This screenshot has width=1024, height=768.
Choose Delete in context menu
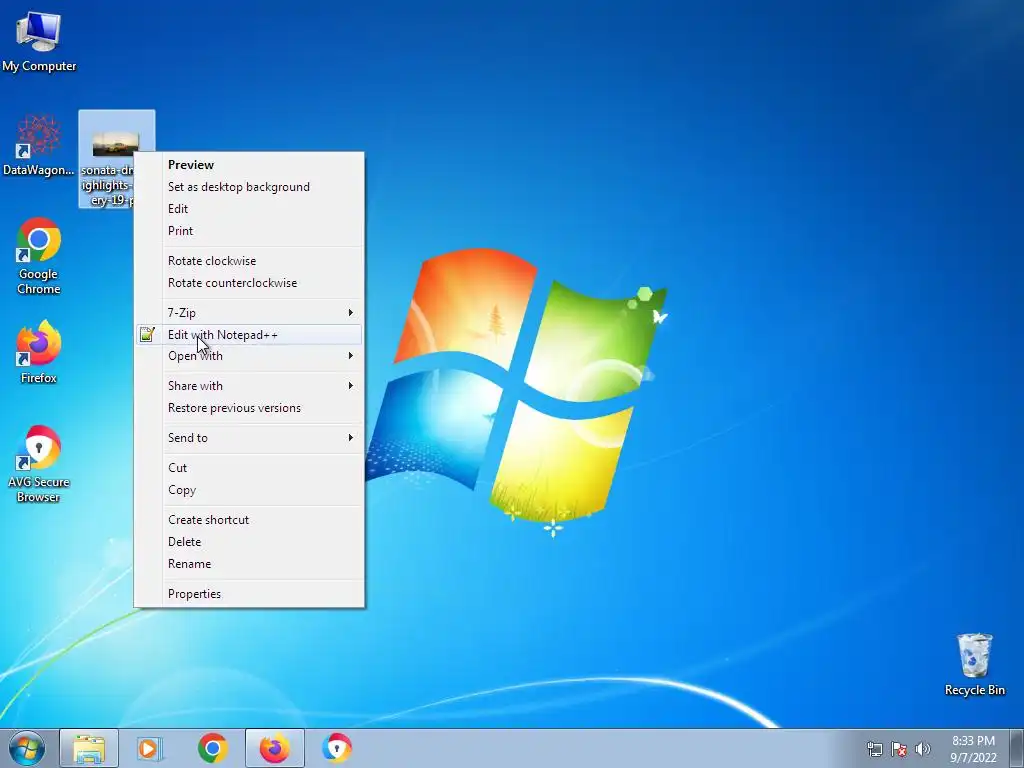pos(249,542)
